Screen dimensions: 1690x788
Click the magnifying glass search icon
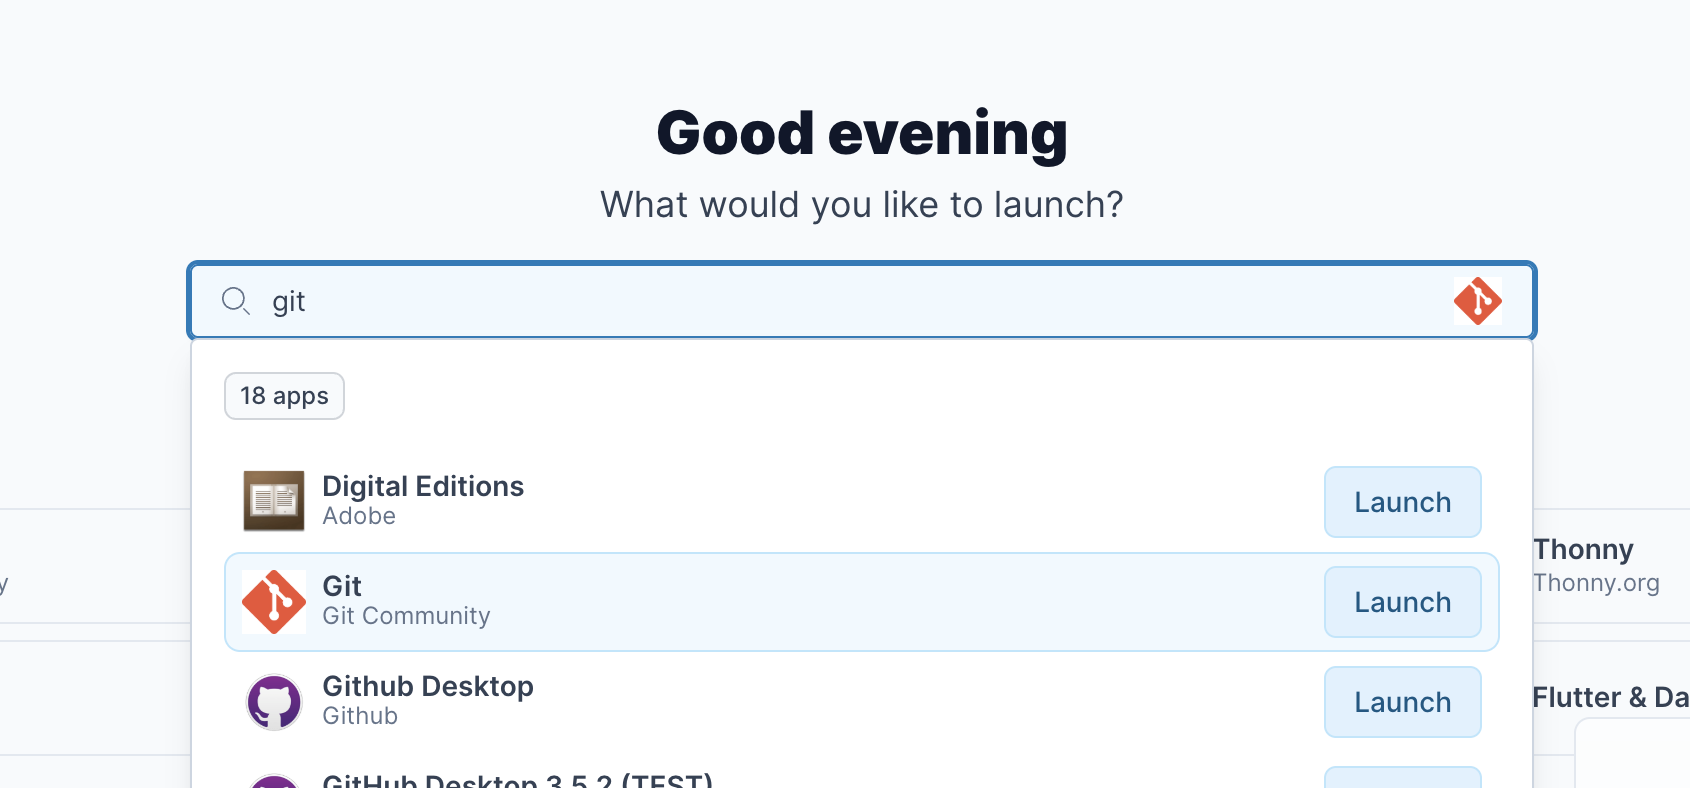(x=236, y=301)
